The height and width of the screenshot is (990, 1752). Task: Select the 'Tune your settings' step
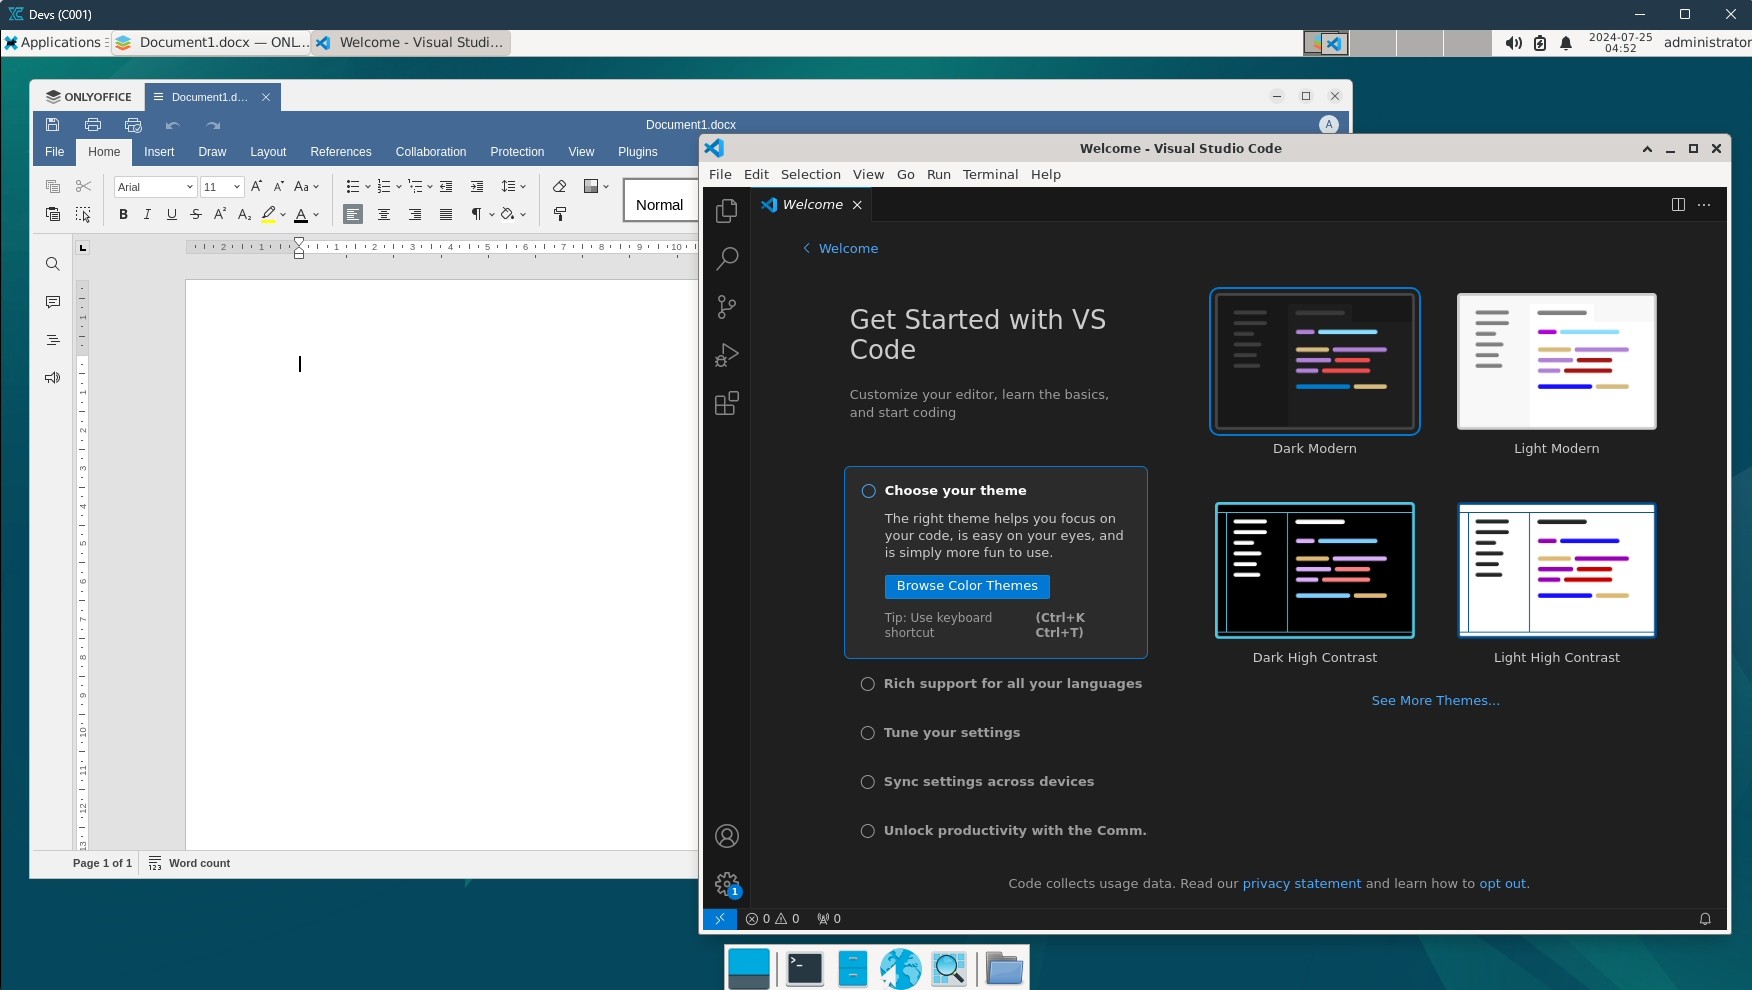pos(951,733)
